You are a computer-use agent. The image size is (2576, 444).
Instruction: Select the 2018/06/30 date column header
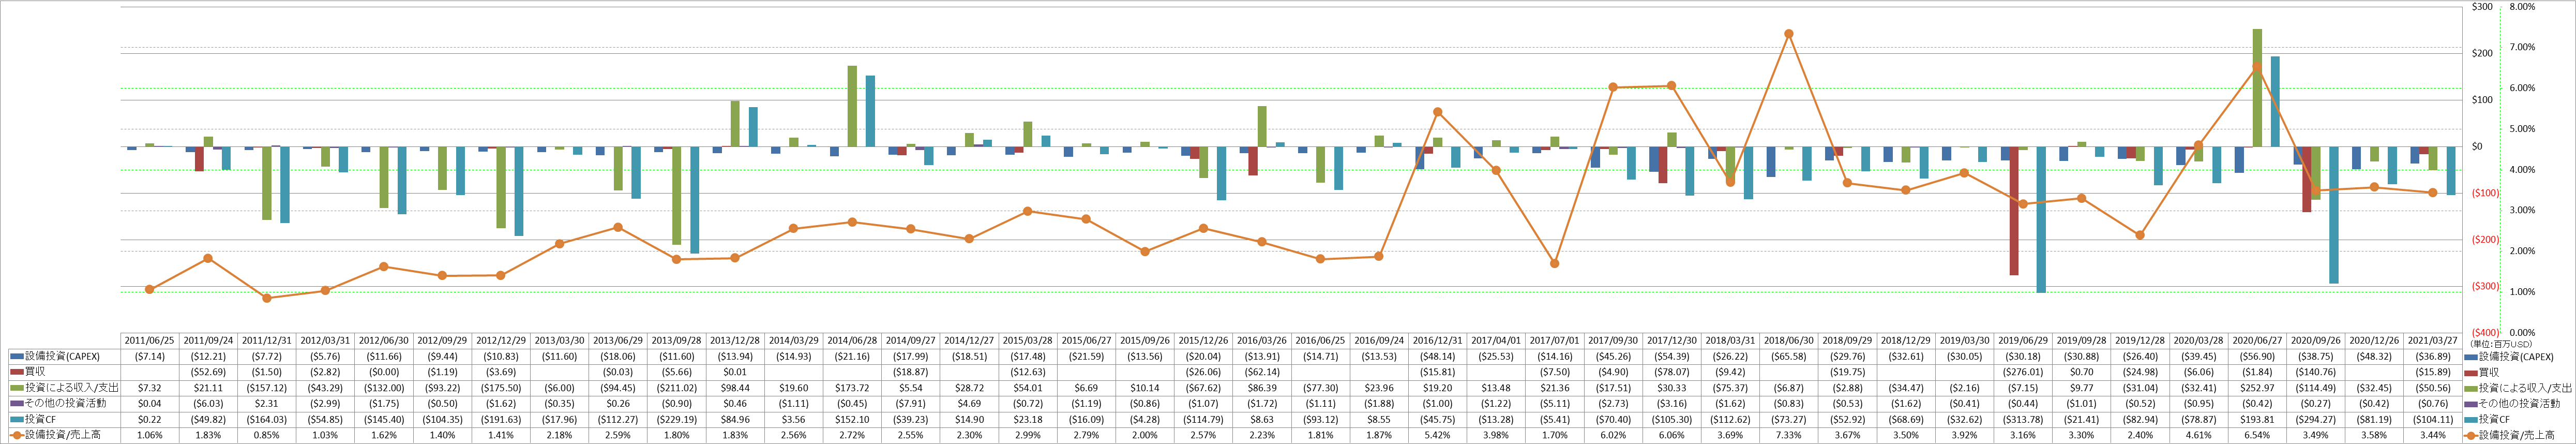(1789, 341)
